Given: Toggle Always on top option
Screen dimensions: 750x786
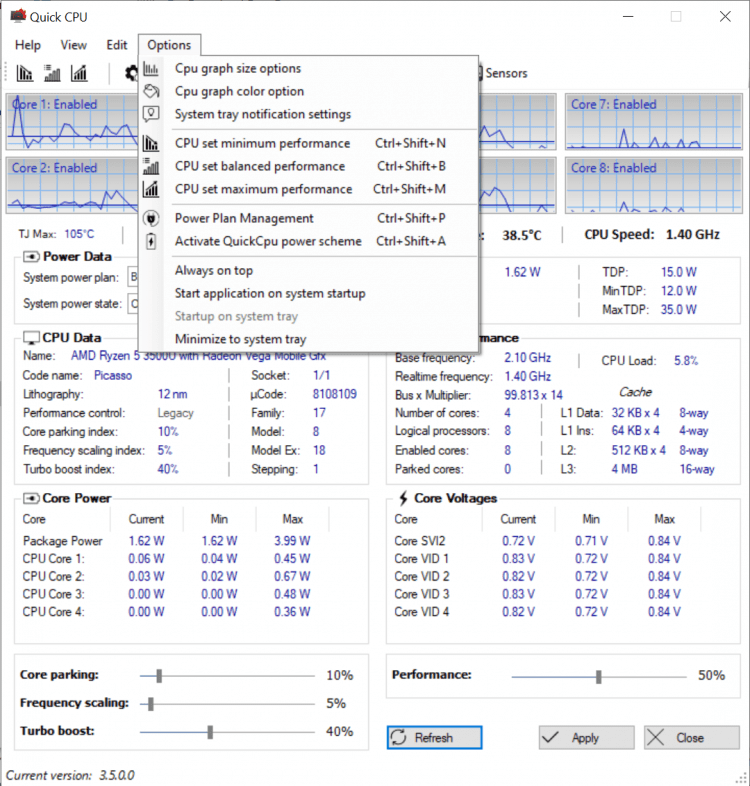Looking at the screenshot, I should coord(214,271).
